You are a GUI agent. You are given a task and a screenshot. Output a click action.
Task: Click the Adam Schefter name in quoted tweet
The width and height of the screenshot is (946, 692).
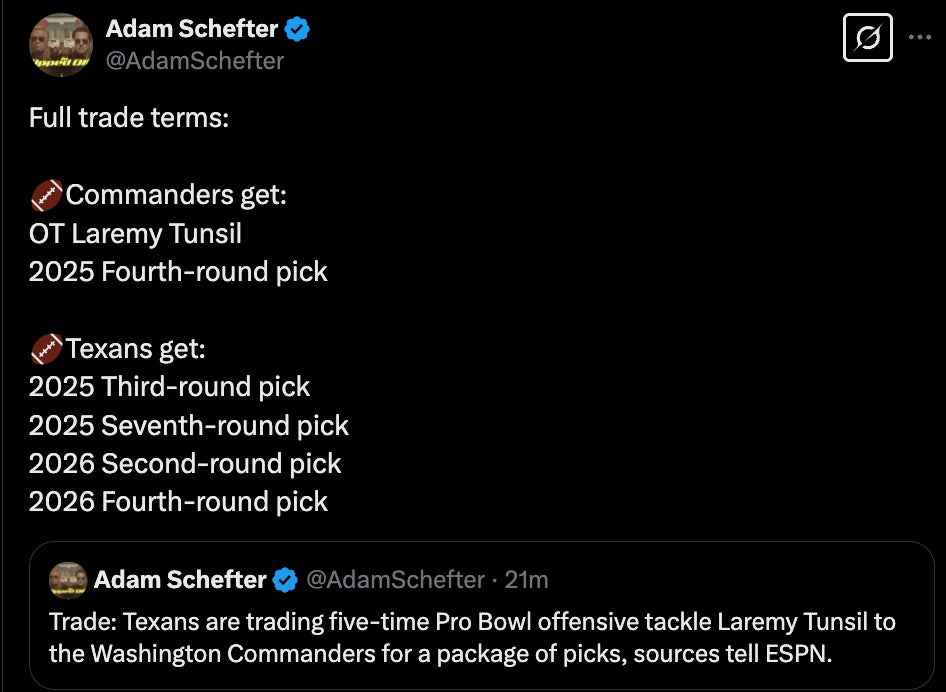pos(180,579)
